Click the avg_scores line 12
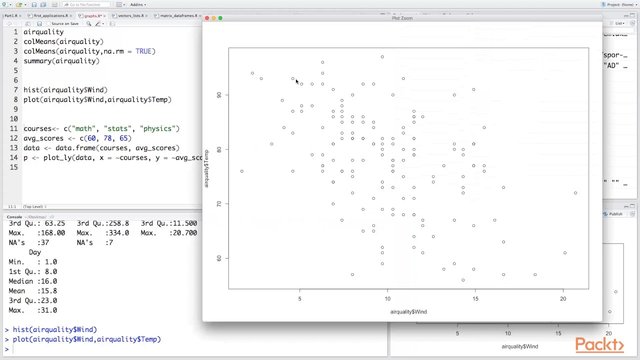Viewport: 640px width, 360px height. (x=77, y=138)
